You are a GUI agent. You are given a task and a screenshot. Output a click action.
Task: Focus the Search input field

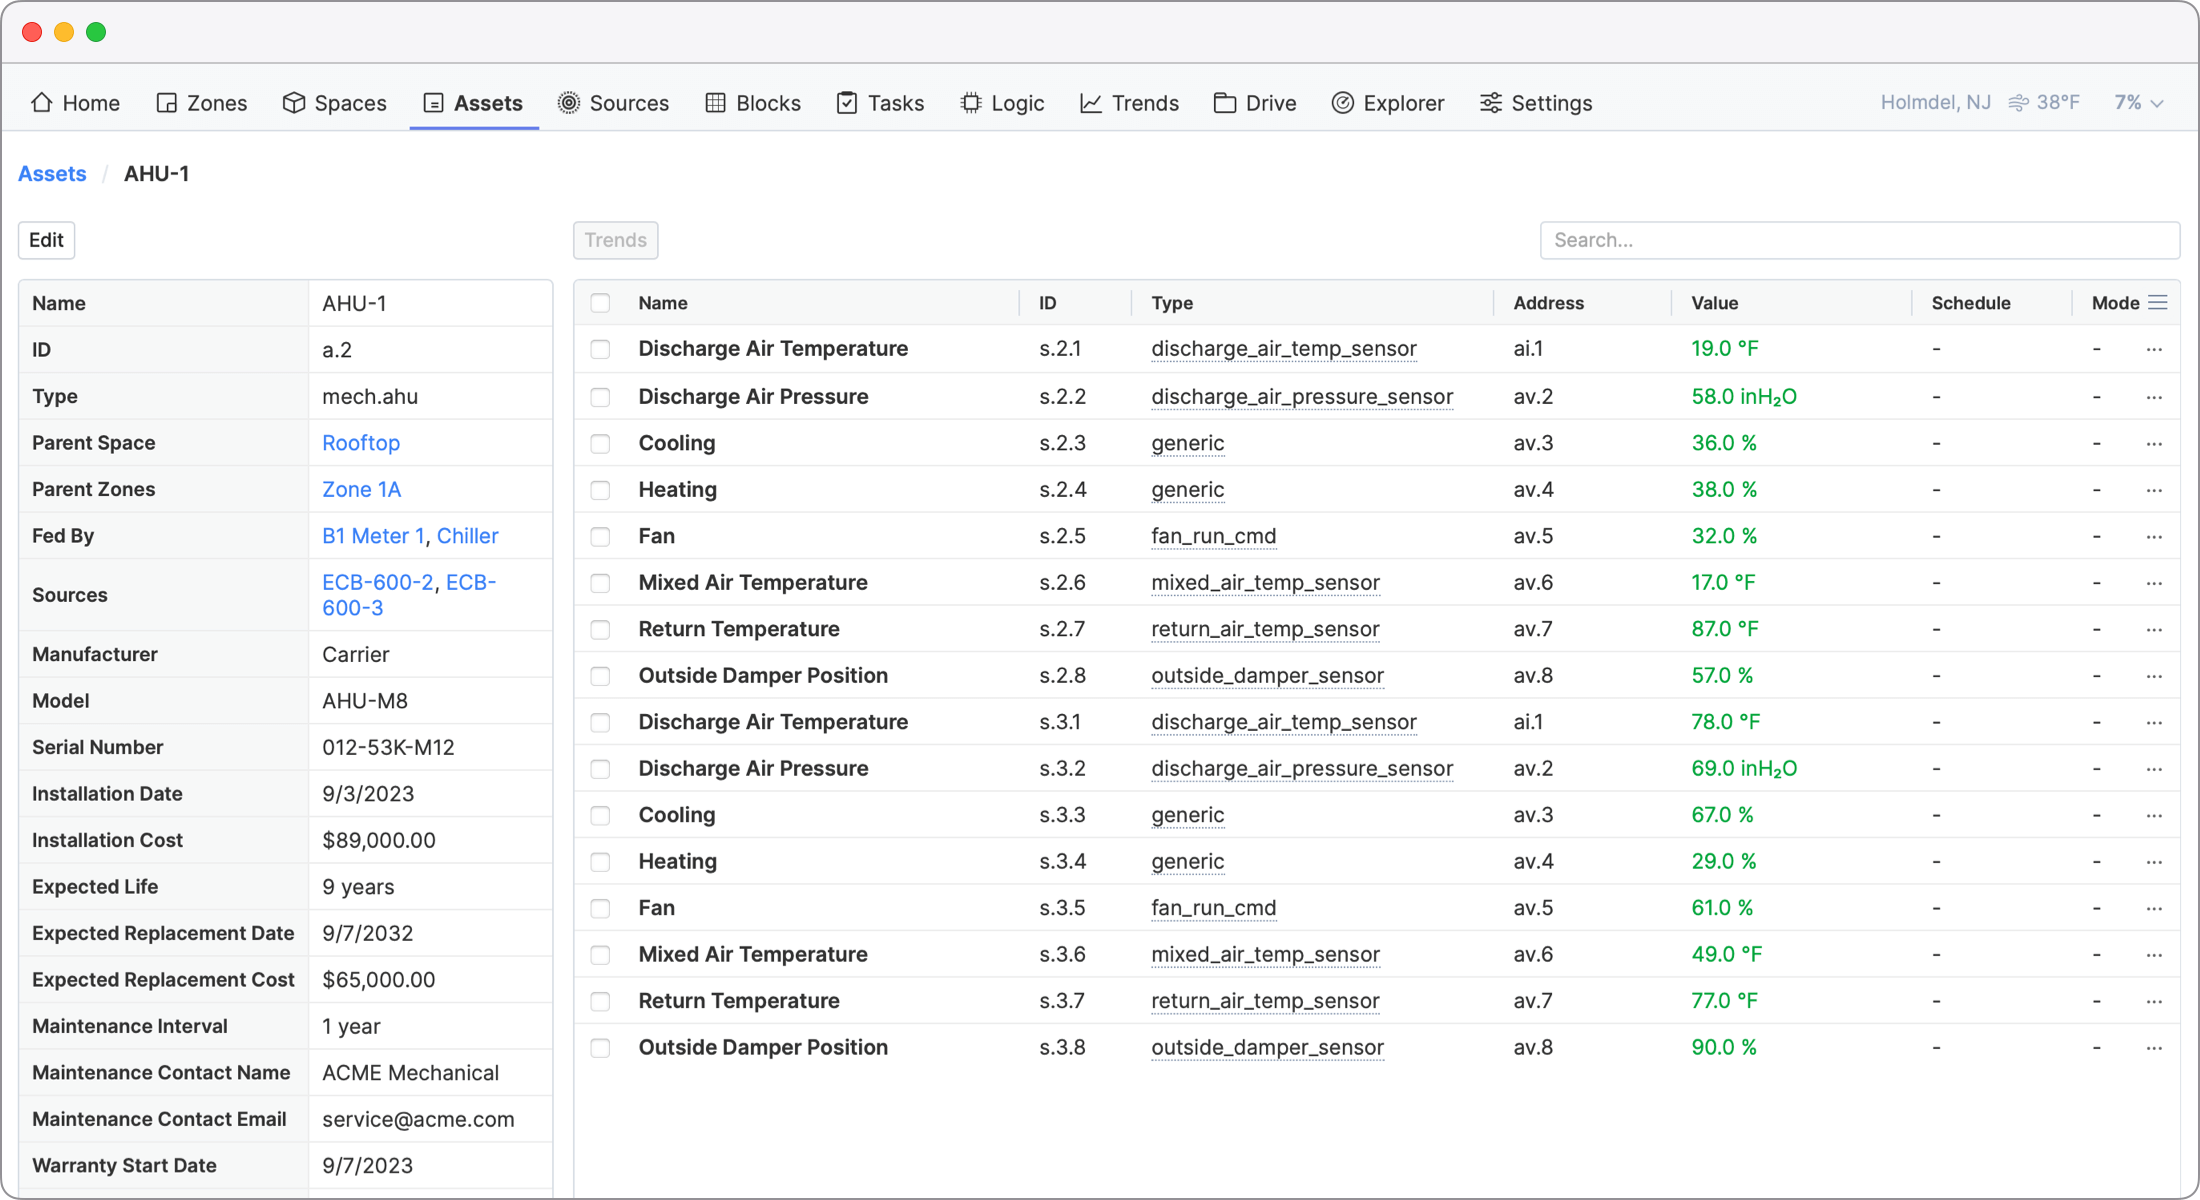[1858, 240]
